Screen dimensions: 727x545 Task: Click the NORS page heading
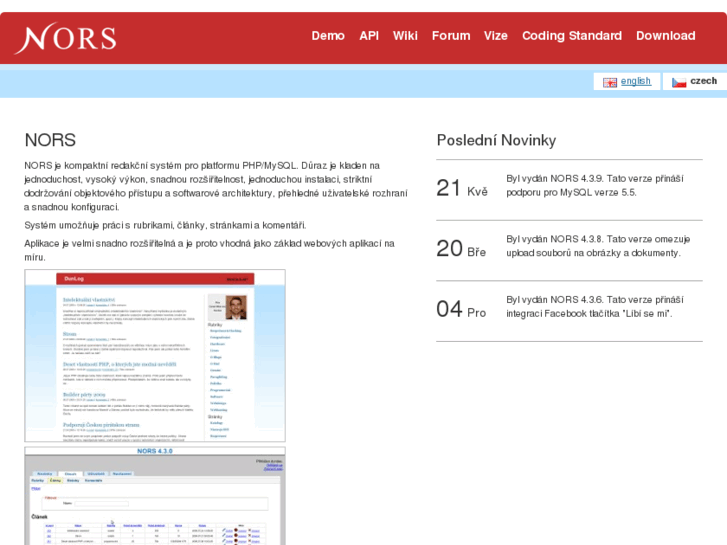pyautogui.click(x=50, y=140)
